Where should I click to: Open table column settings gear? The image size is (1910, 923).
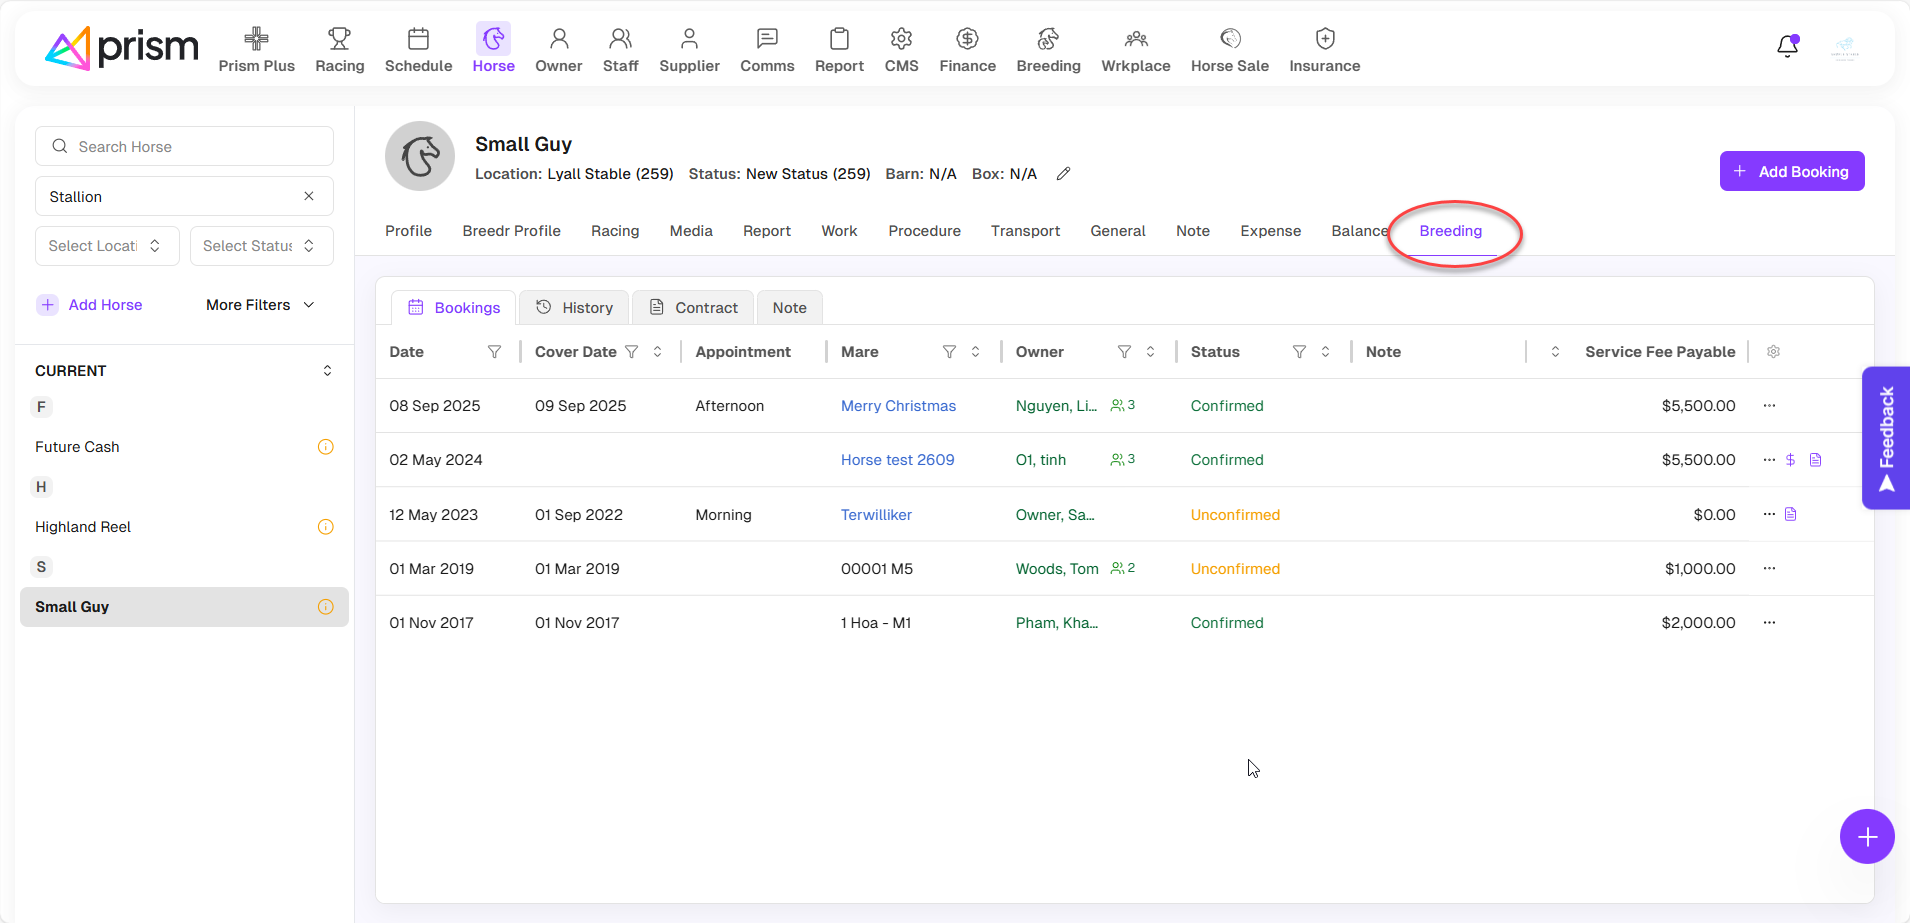pyautogui.click(x=1773, y=352)
